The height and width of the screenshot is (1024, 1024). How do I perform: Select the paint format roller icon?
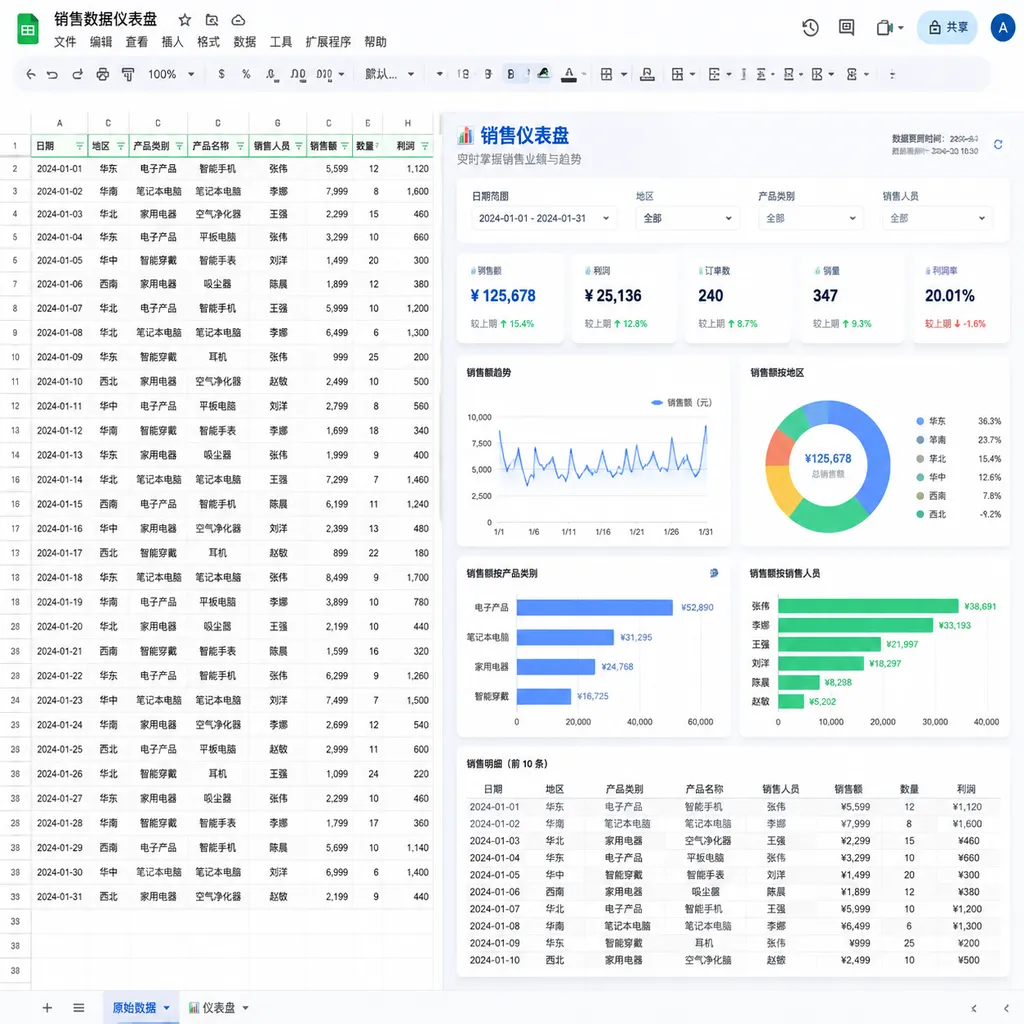point(128,74)
